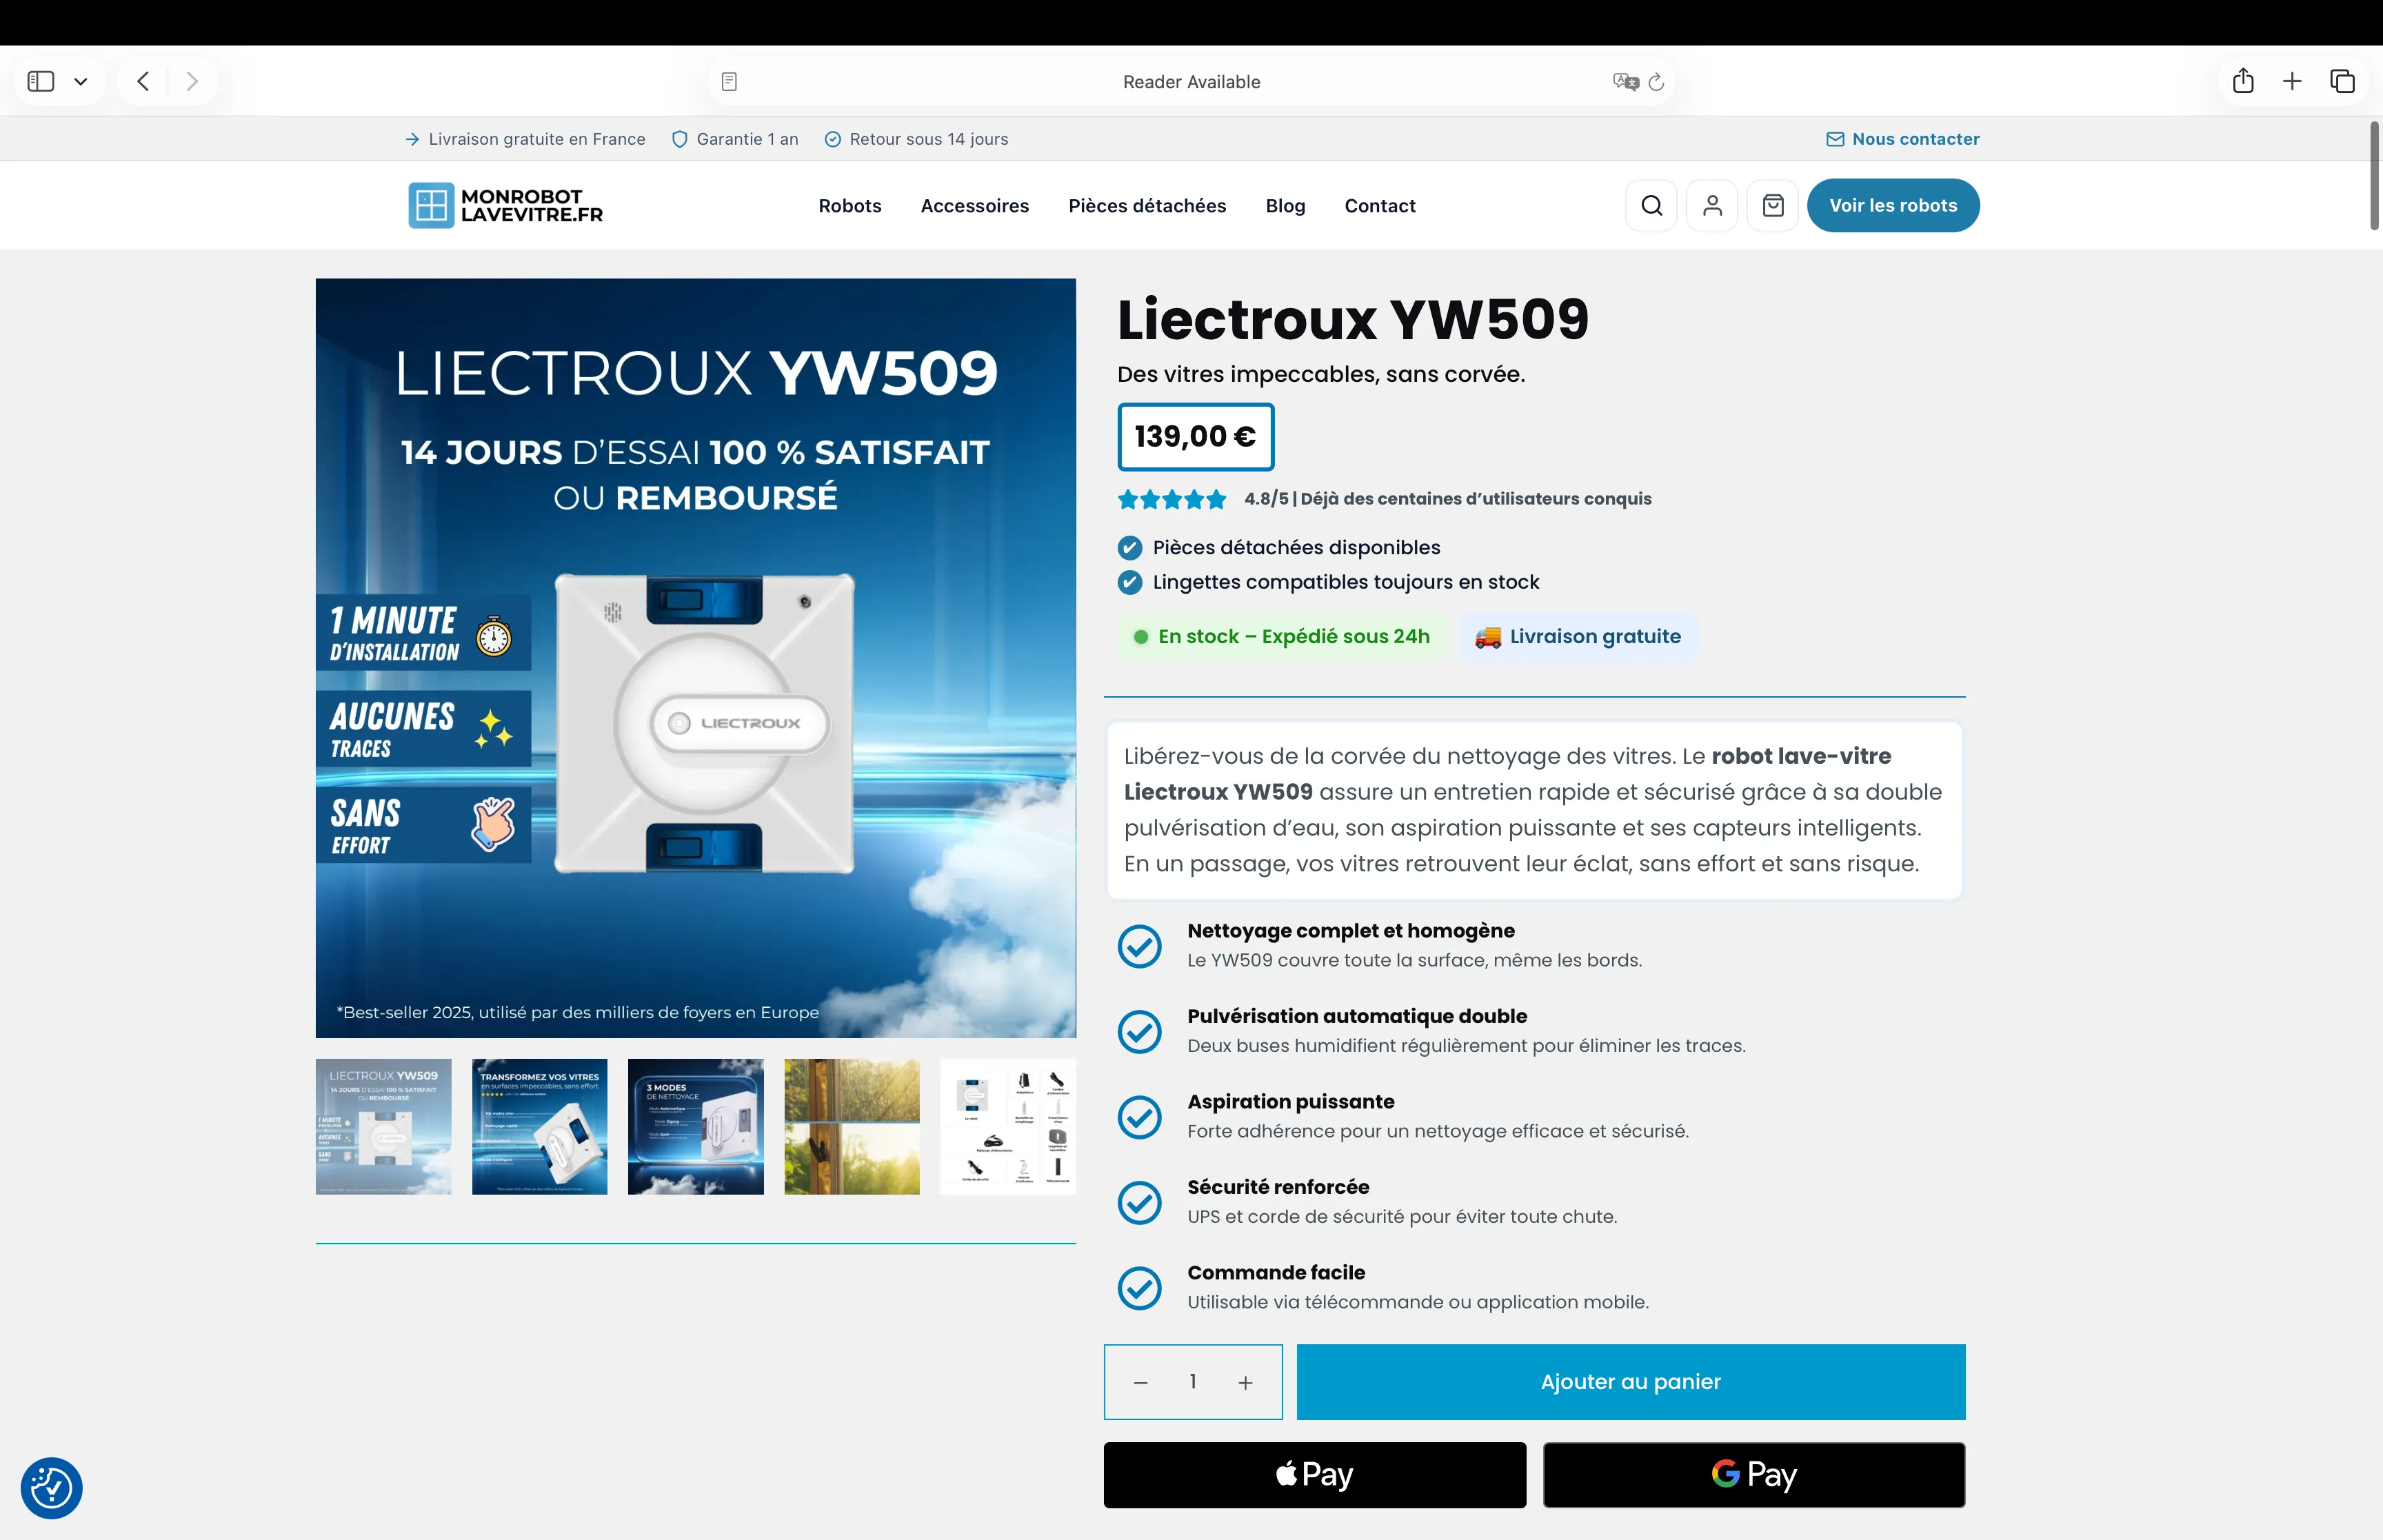Screen dimensions: 2383x1540
Task: Open the cookie consent preferences badge
Action: [x=51, y=1488]
